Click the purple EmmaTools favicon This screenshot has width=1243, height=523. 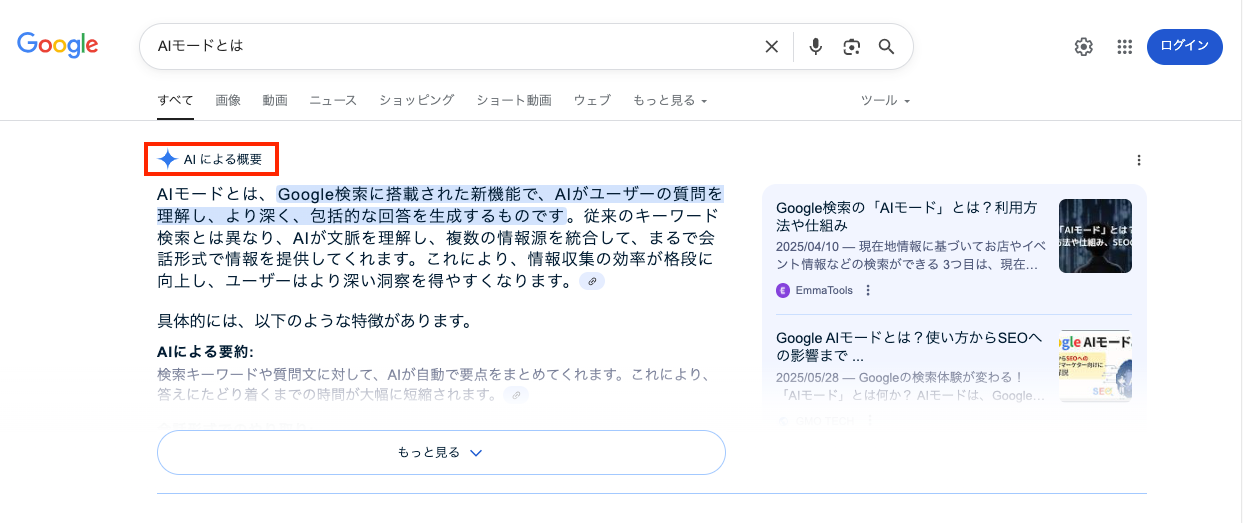point(783,291)
